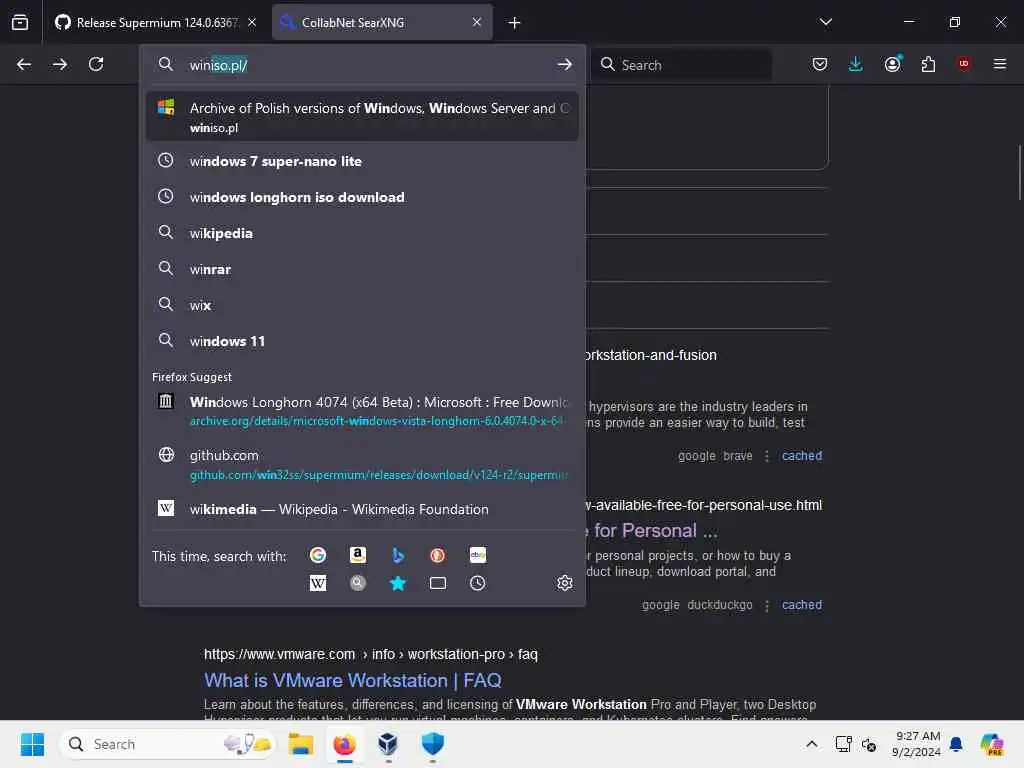Search in Bookmarks via star icon
The height and width of the screenshot is (768, 1024).
(398, 583)
